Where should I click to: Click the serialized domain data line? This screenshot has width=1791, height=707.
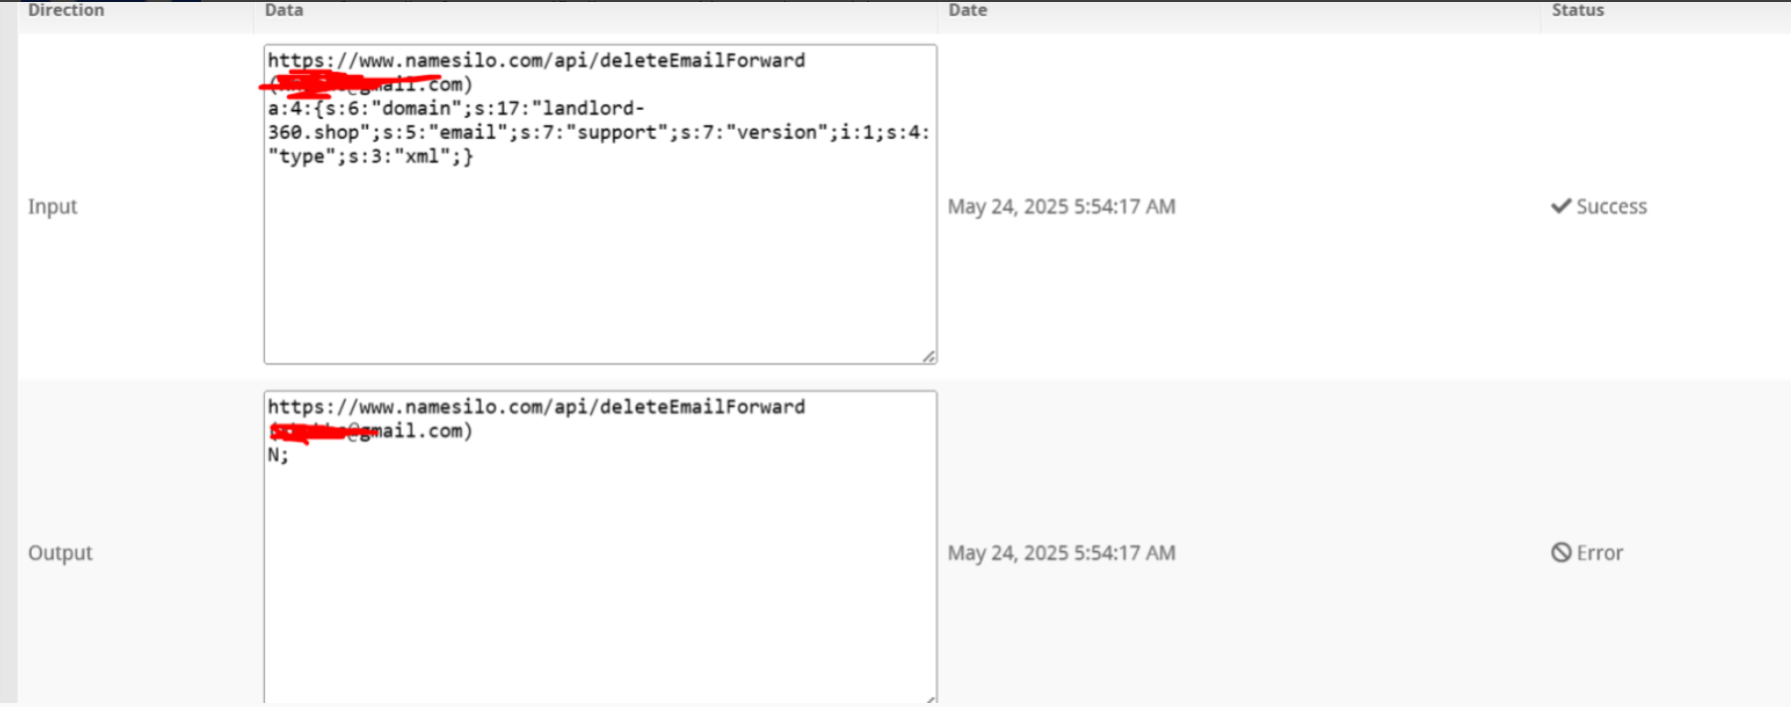click(x=598, y=132)
